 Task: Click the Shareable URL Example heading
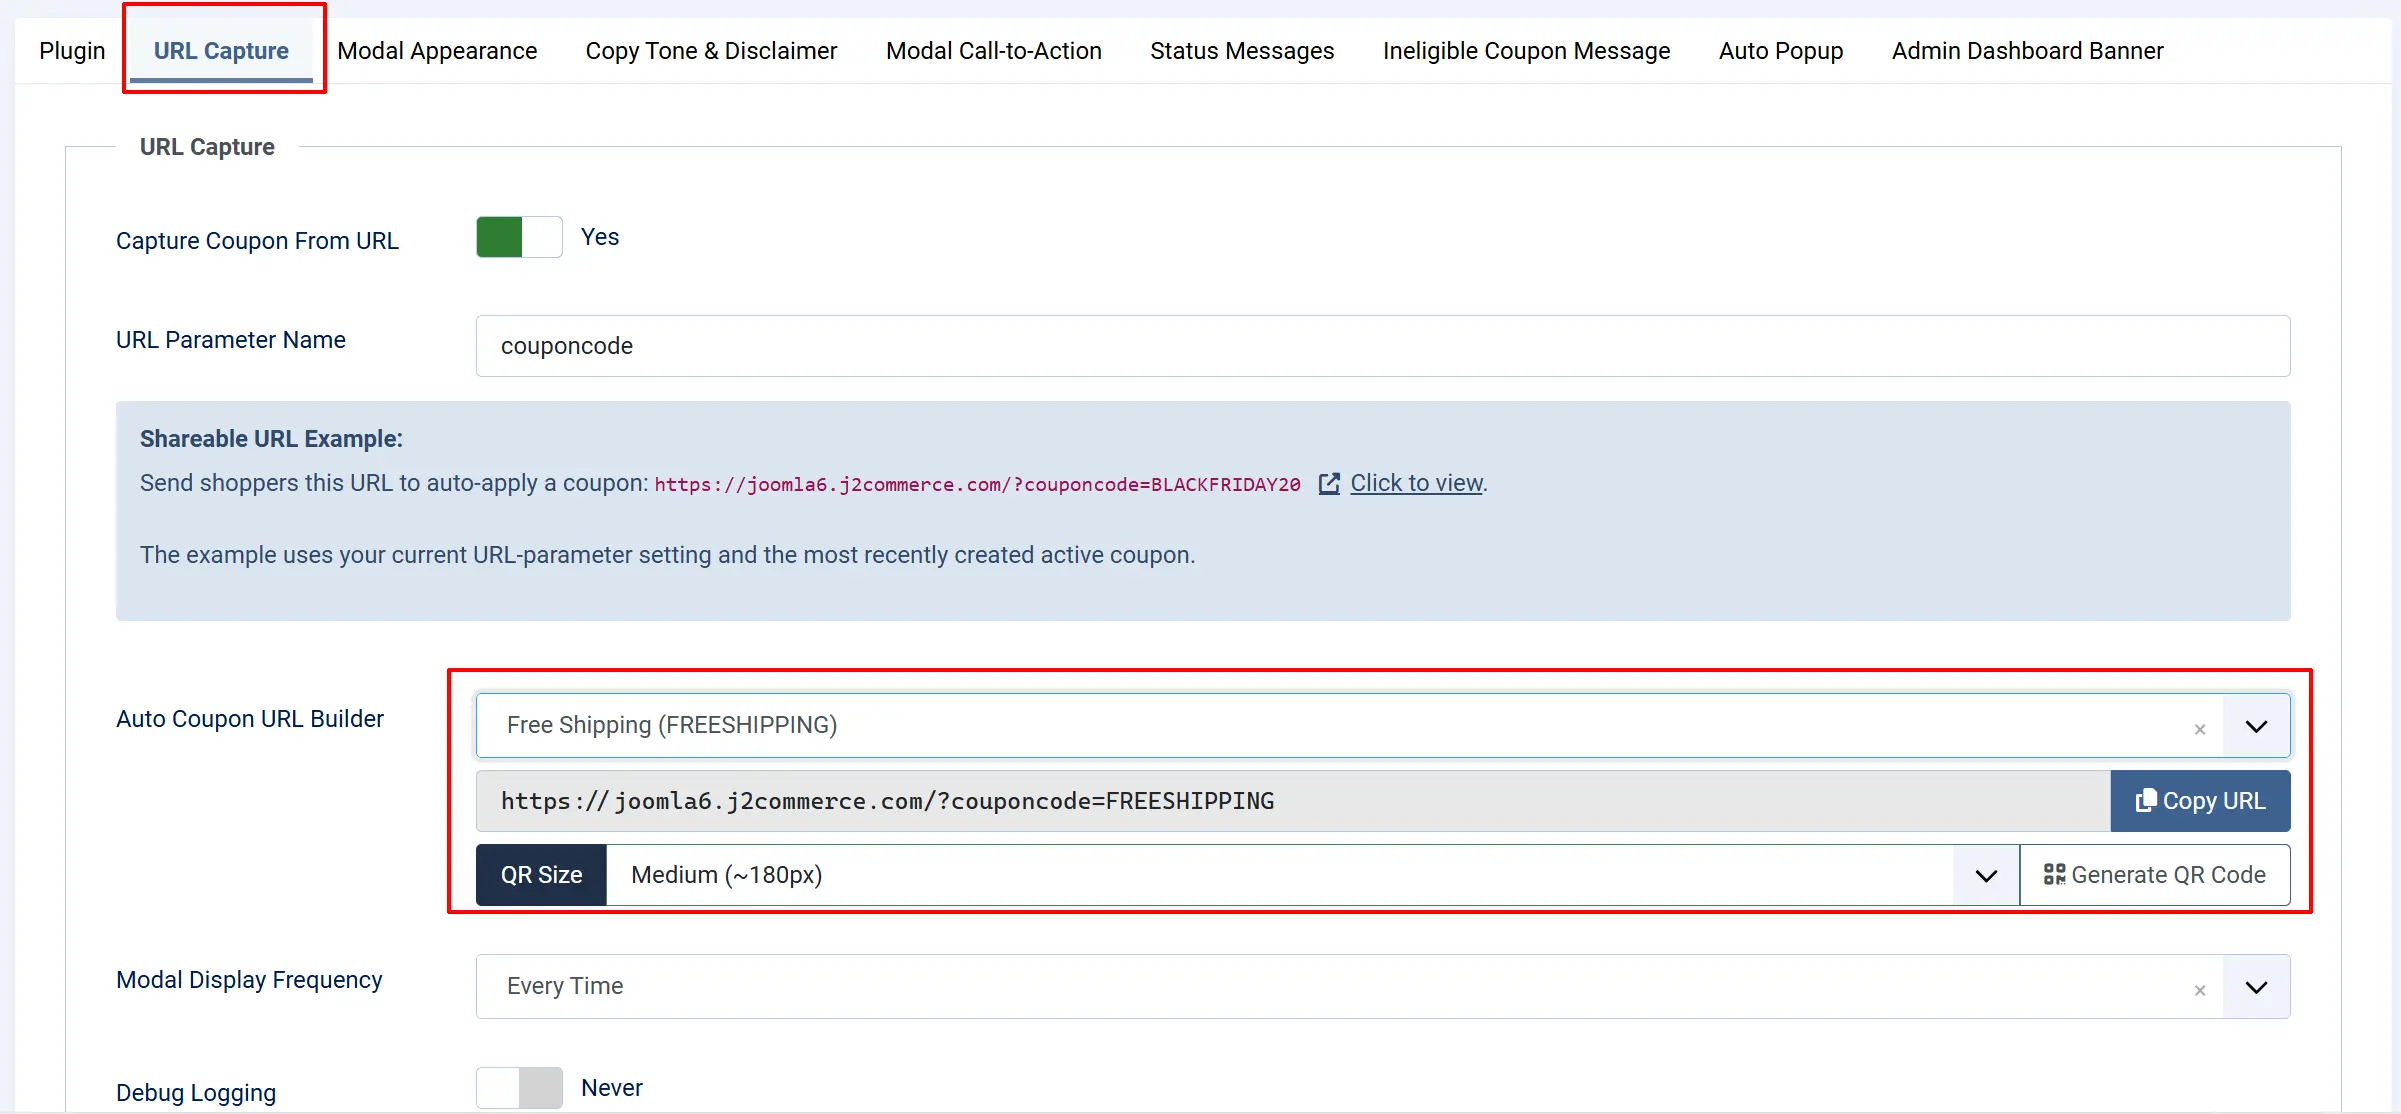click(271, 439)
